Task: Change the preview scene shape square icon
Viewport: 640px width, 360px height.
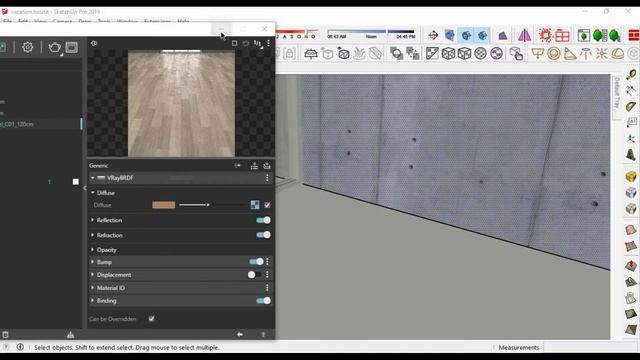Action: pos(234,43)
